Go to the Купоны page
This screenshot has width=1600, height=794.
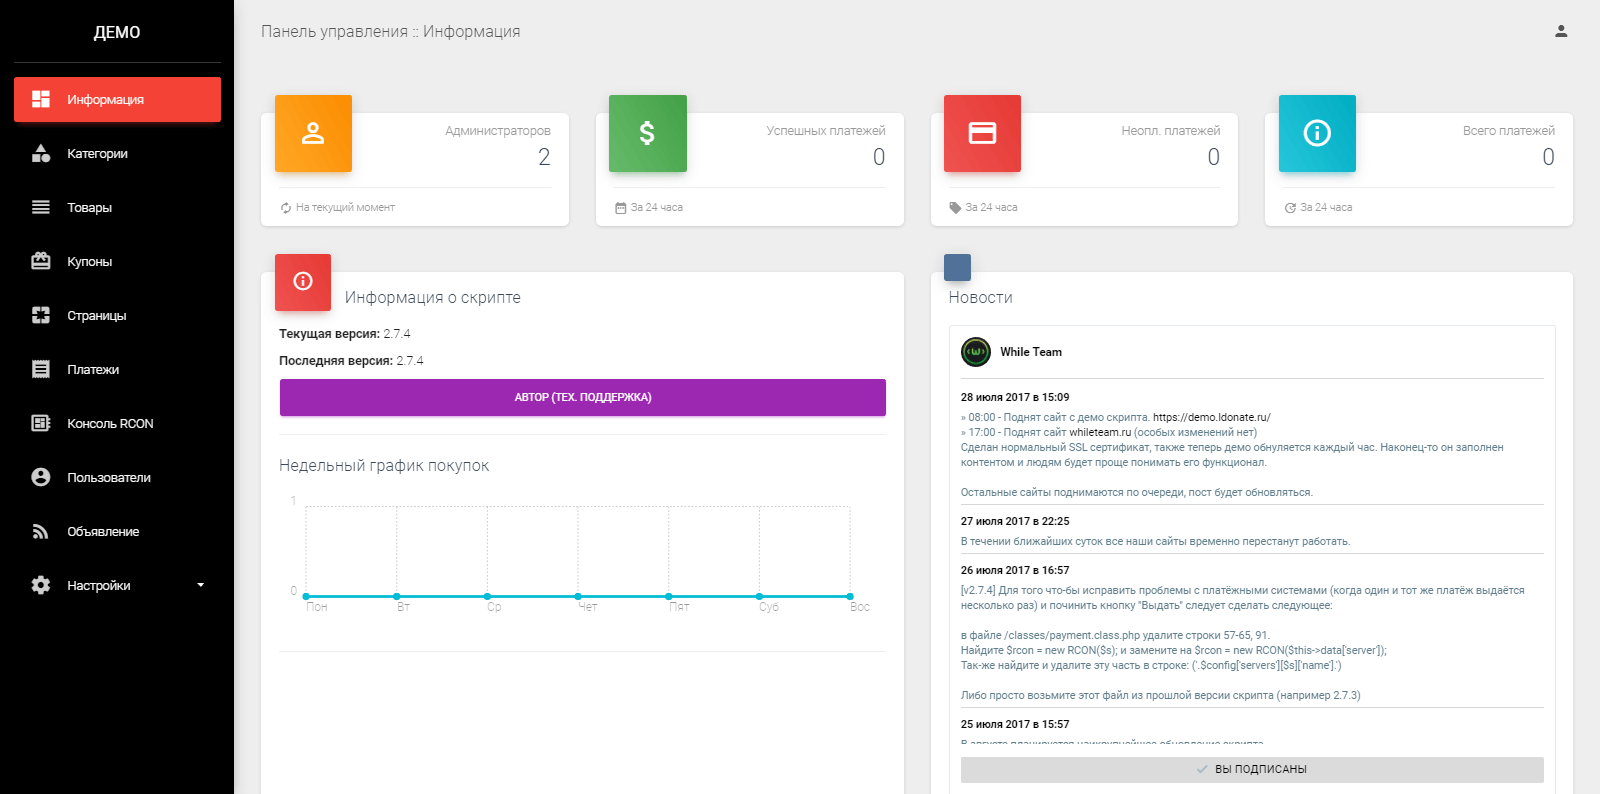(117, 262)
